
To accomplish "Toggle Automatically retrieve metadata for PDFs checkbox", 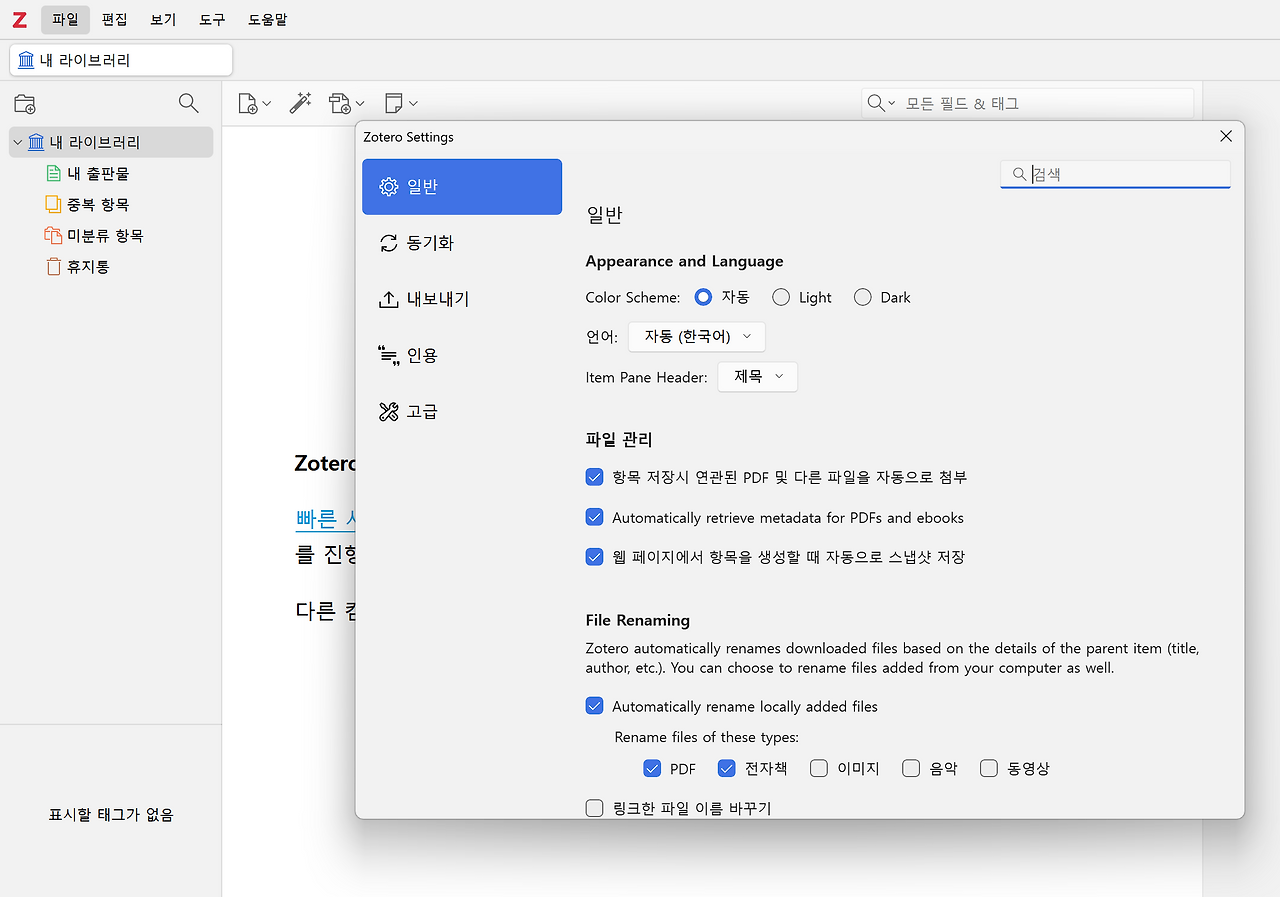I will [x=595, y=517].
